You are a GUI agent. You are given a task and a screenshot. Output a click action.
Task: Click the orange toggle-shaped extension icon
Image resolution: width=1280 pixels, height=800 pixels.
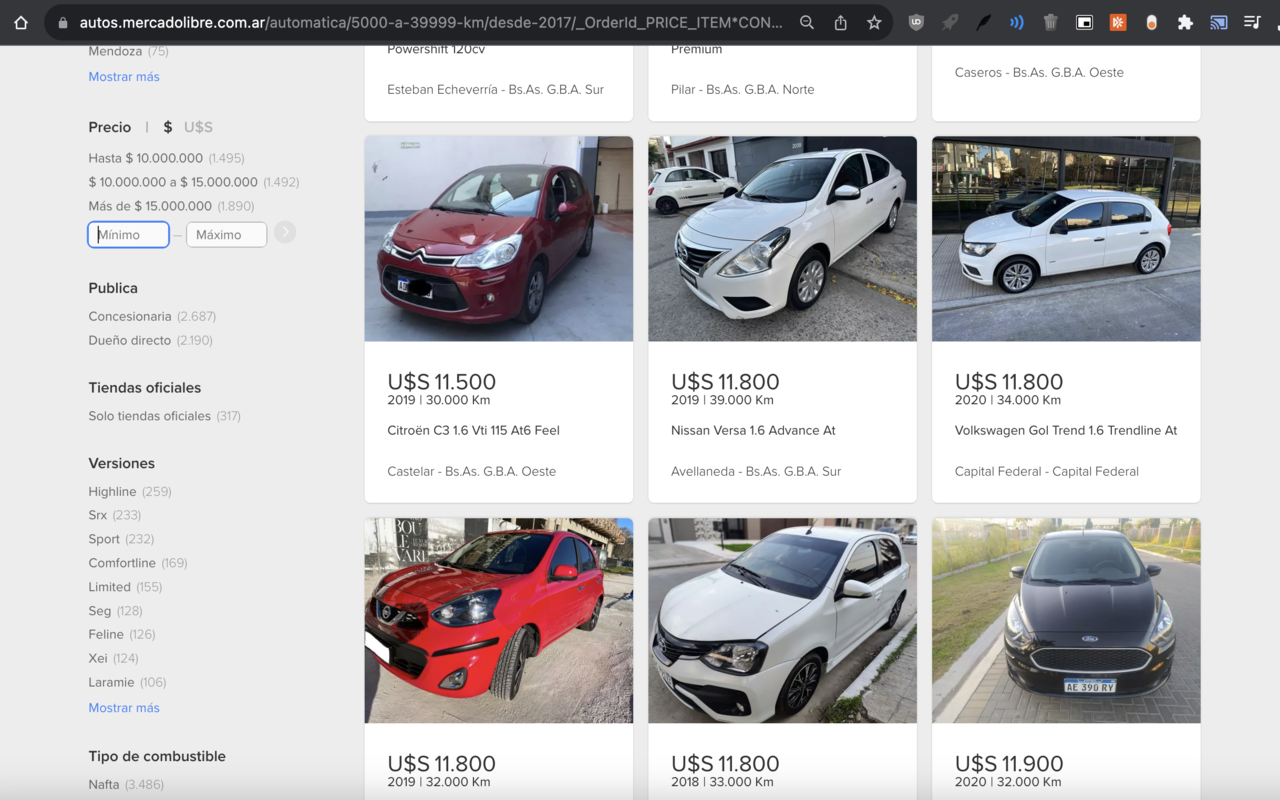point(1151,22)
